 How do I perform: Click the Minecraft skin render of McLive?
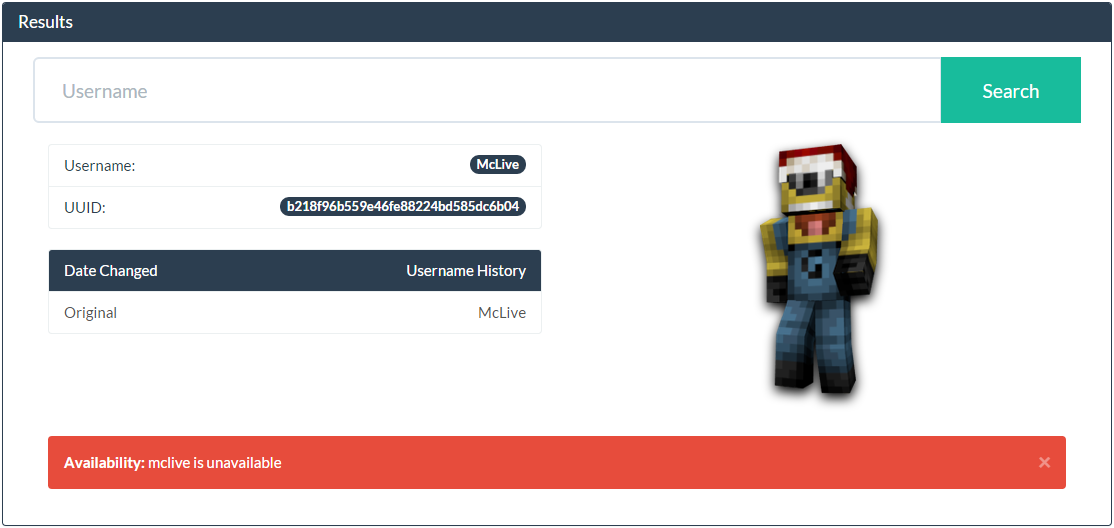pos(818,270)
